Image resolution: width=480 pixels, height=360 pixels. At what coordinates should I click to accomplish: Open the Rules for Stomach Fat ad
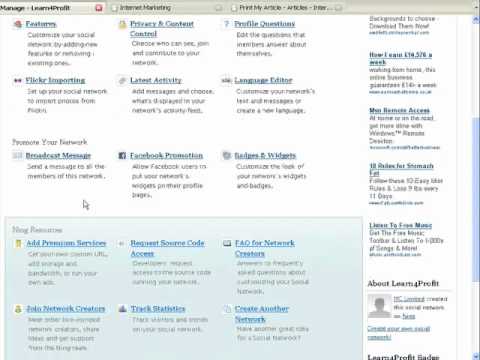[x=401, y=169]
